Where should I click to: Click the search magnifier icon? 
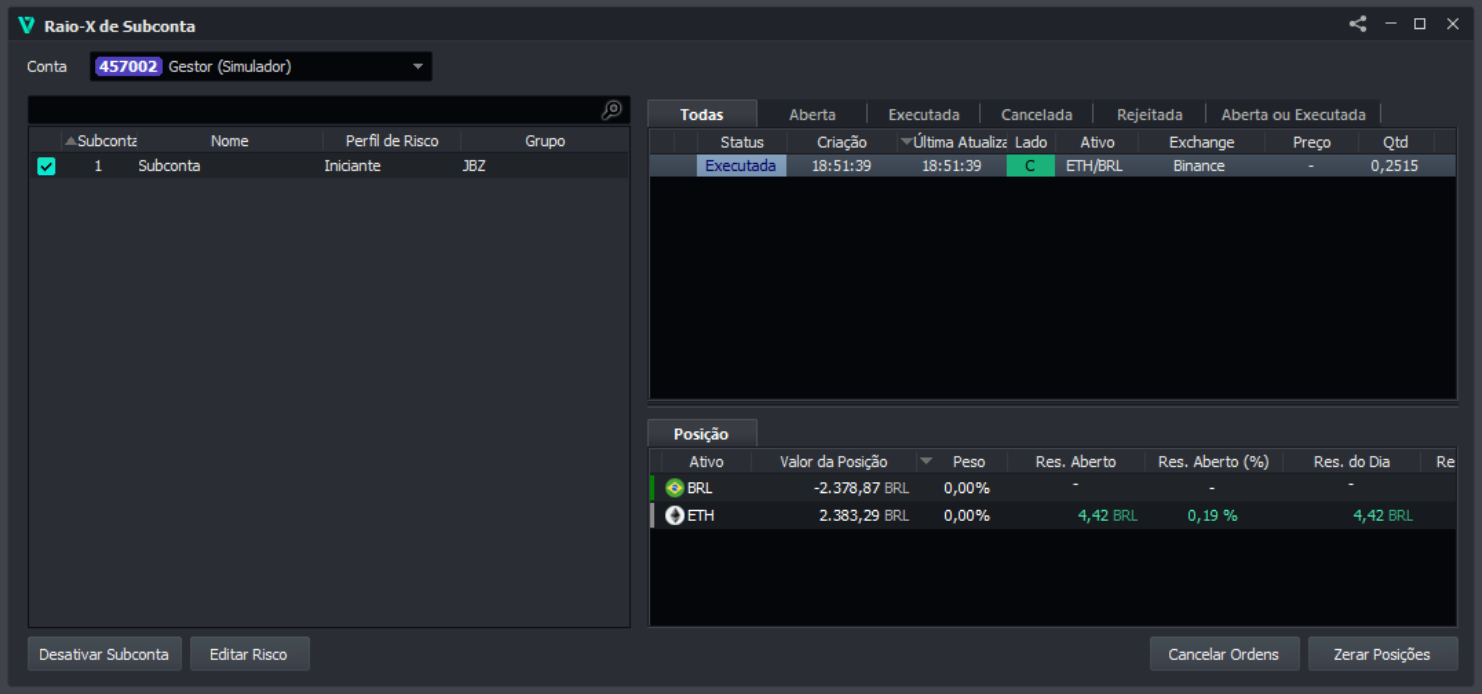611,110
